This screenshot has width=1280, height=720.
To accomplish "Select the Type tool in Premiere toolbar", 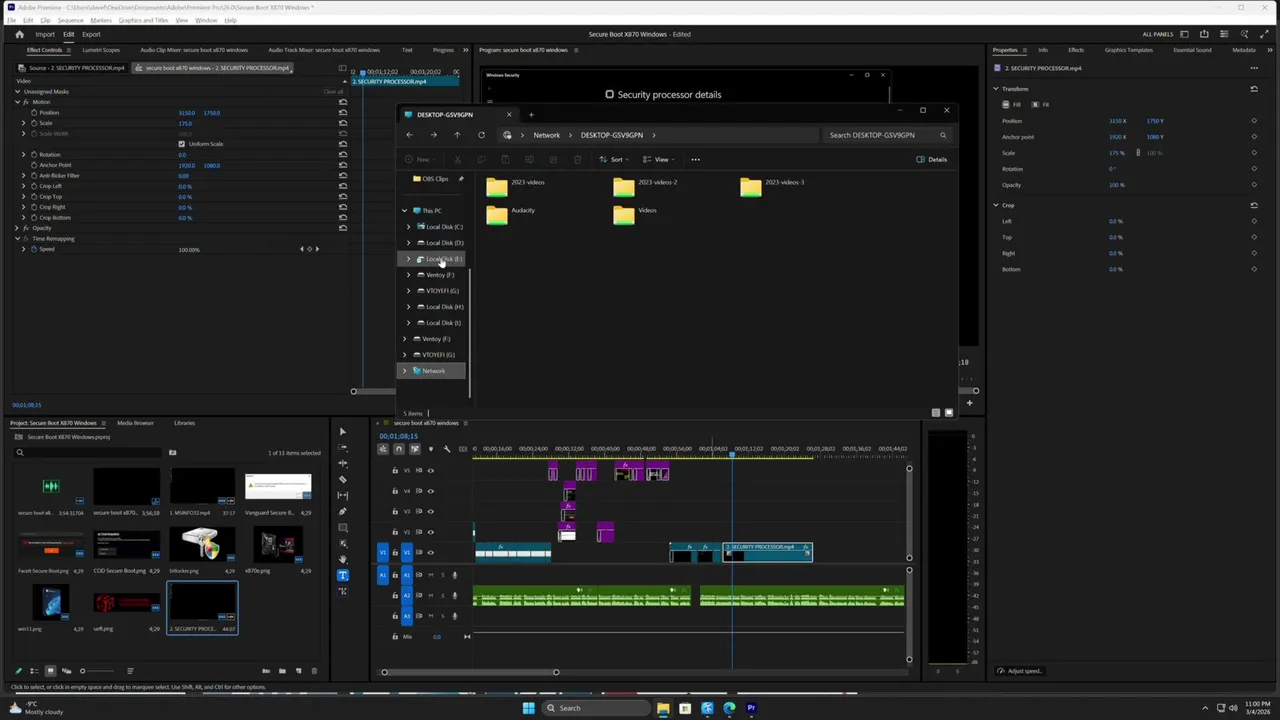I will [342, 575].
